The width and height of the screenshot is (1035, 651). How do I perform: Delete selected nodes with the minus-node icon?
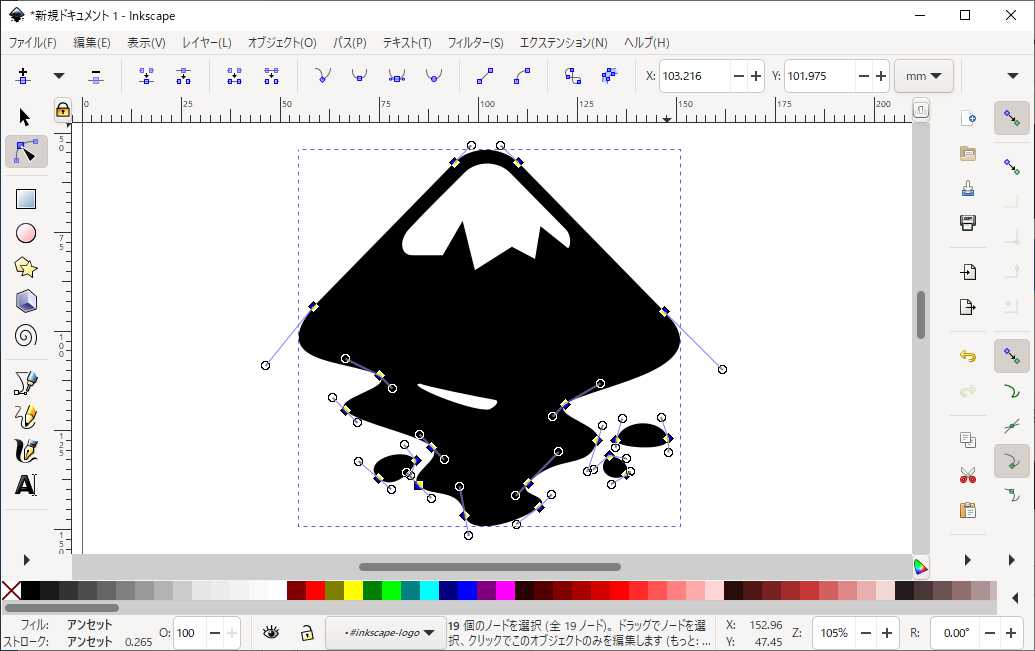point(96,76)
